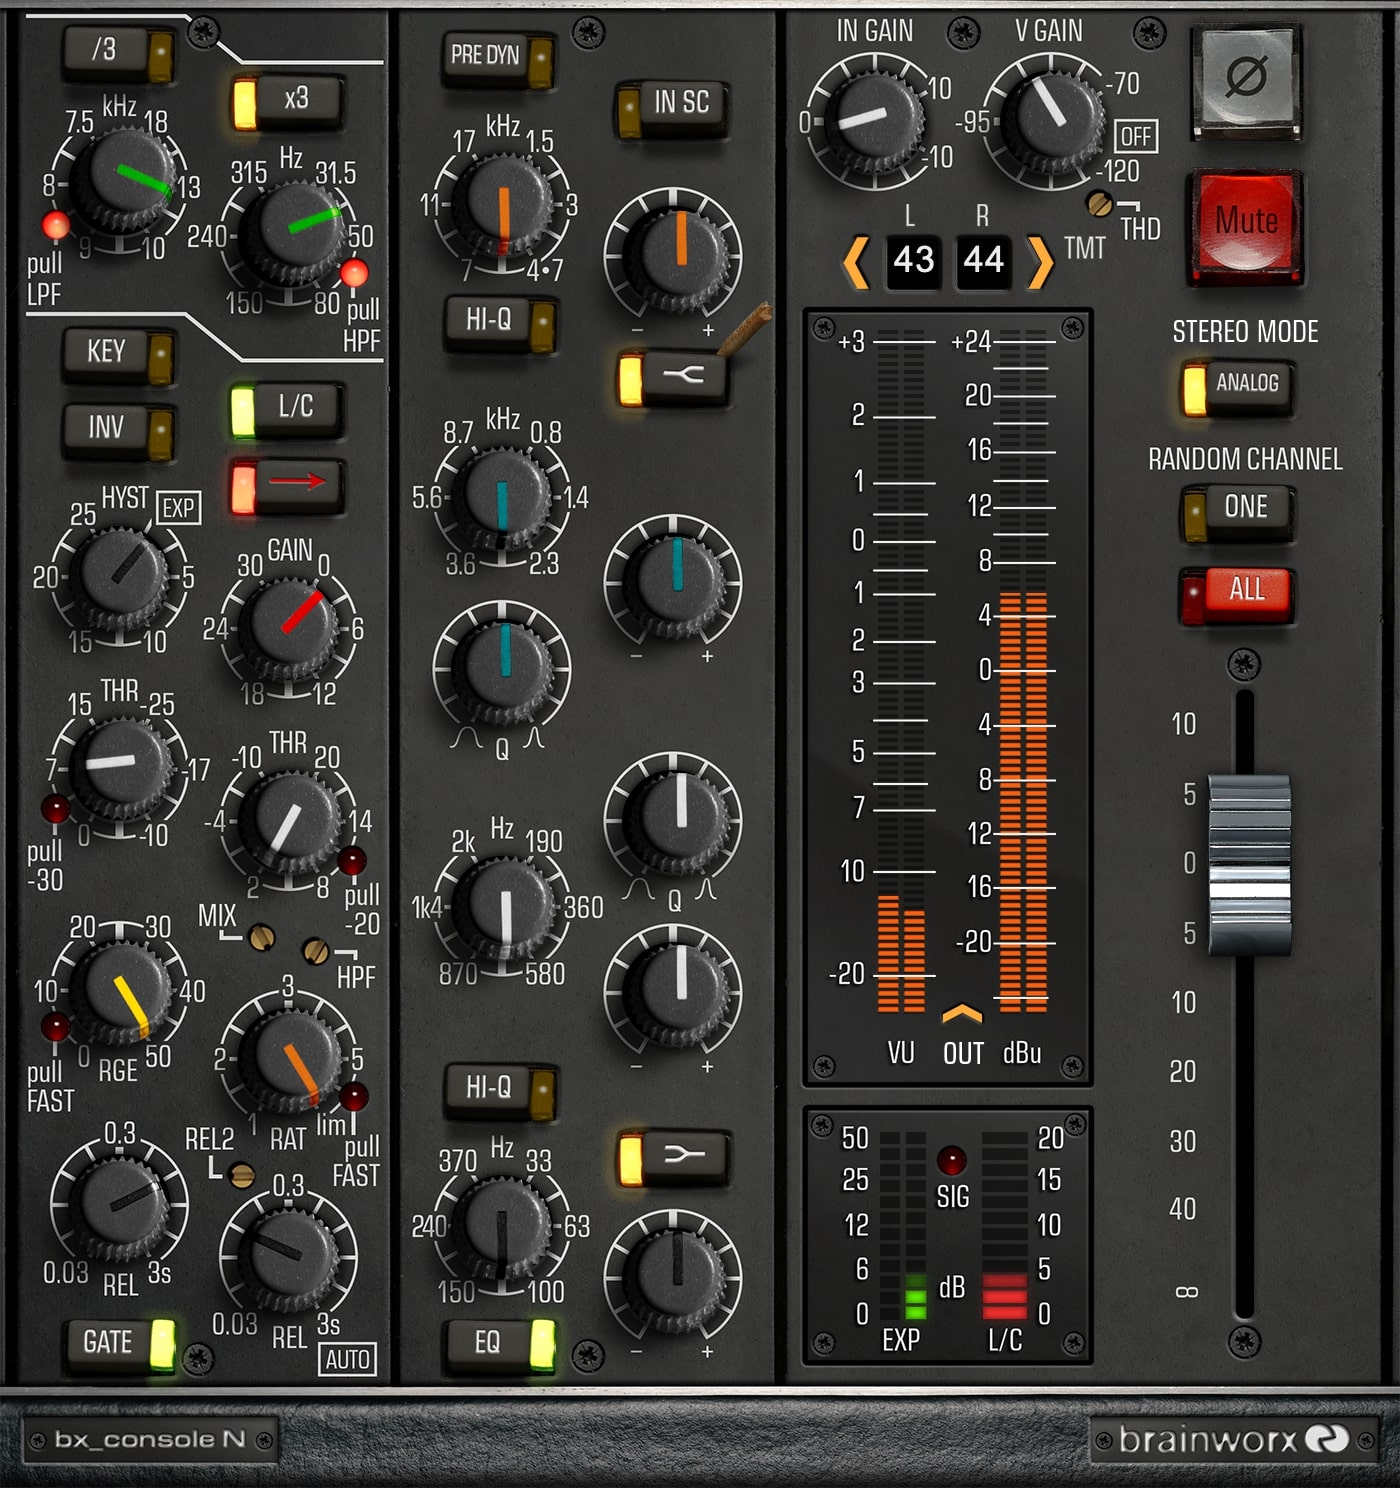
Task: Click the ALL random channel button
Action: [1237, 594]
